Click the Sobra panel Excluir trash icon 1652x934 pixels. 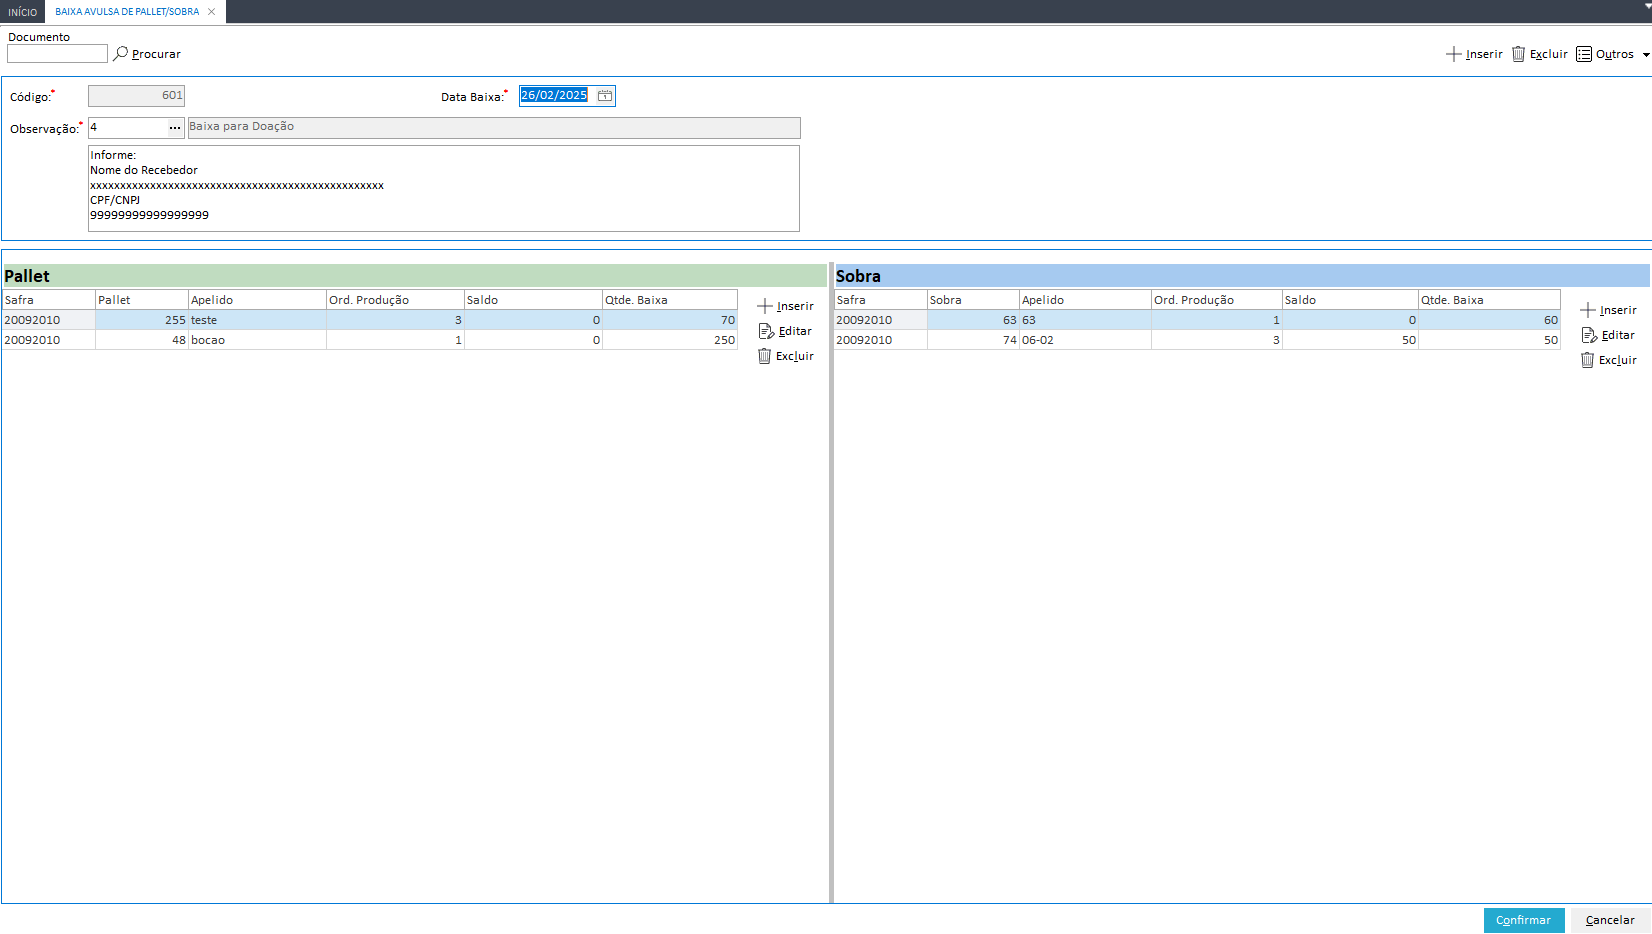(x=1587, y=360)
